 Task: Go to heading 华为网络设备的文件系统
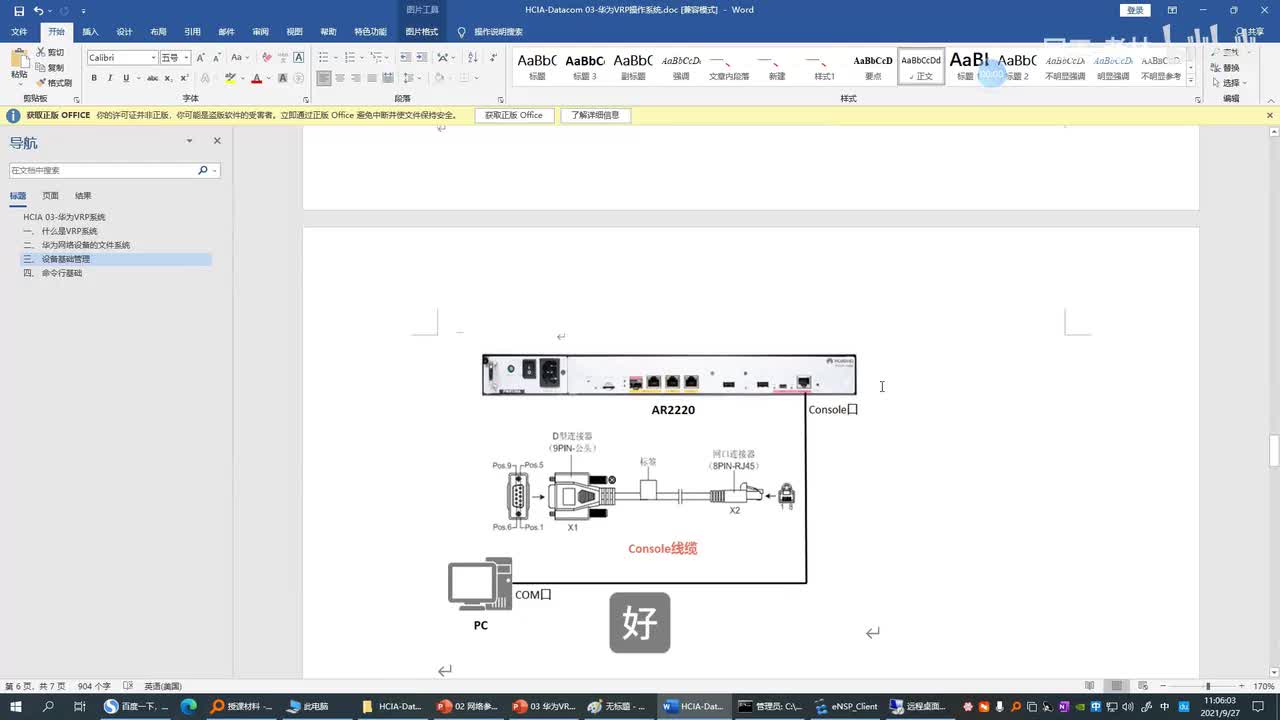click(x=85, y=245)
